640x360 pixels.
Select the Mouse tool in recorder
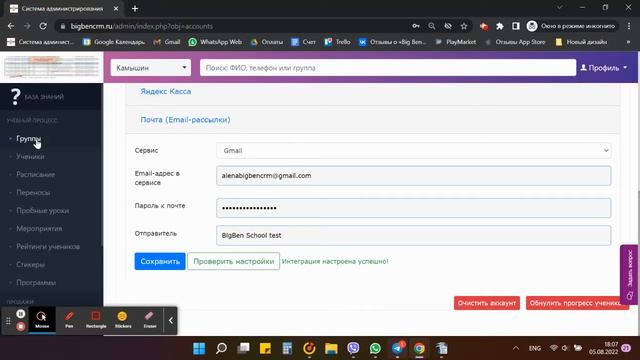(42, 320)
